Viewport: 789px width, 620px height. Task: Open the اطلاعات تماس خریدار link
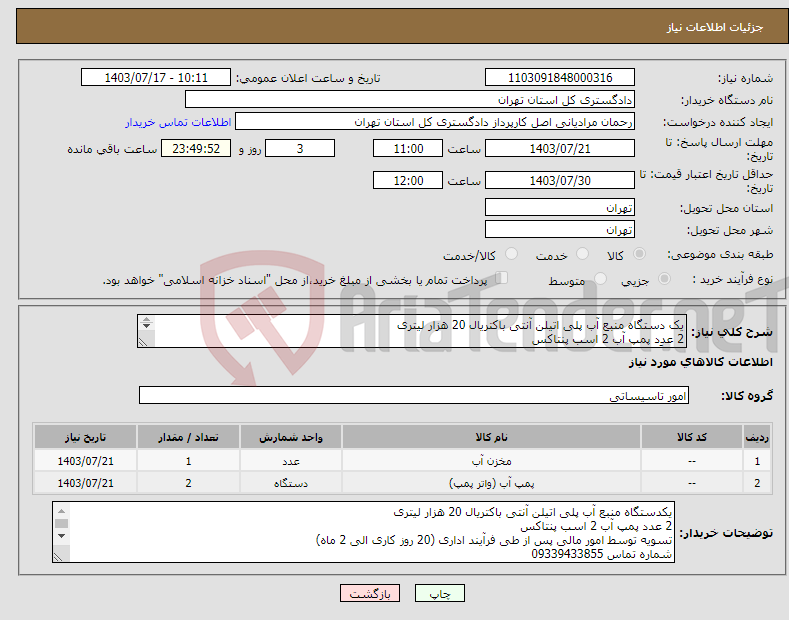click(178, 122)
